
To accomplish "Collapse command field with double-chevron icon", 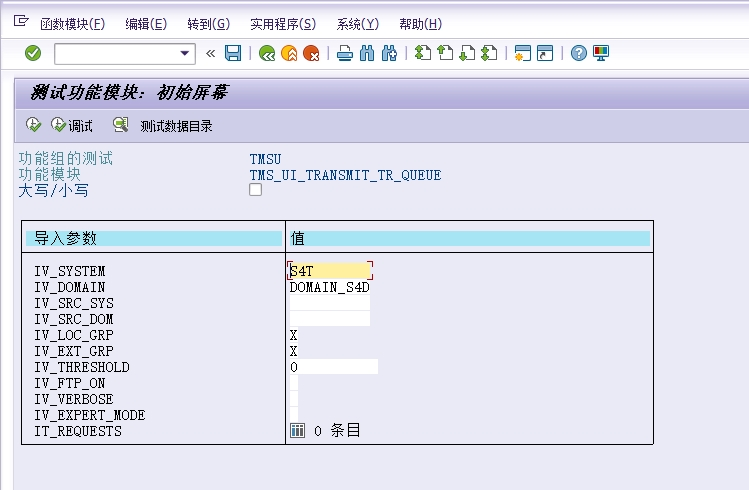I will 210,53.
